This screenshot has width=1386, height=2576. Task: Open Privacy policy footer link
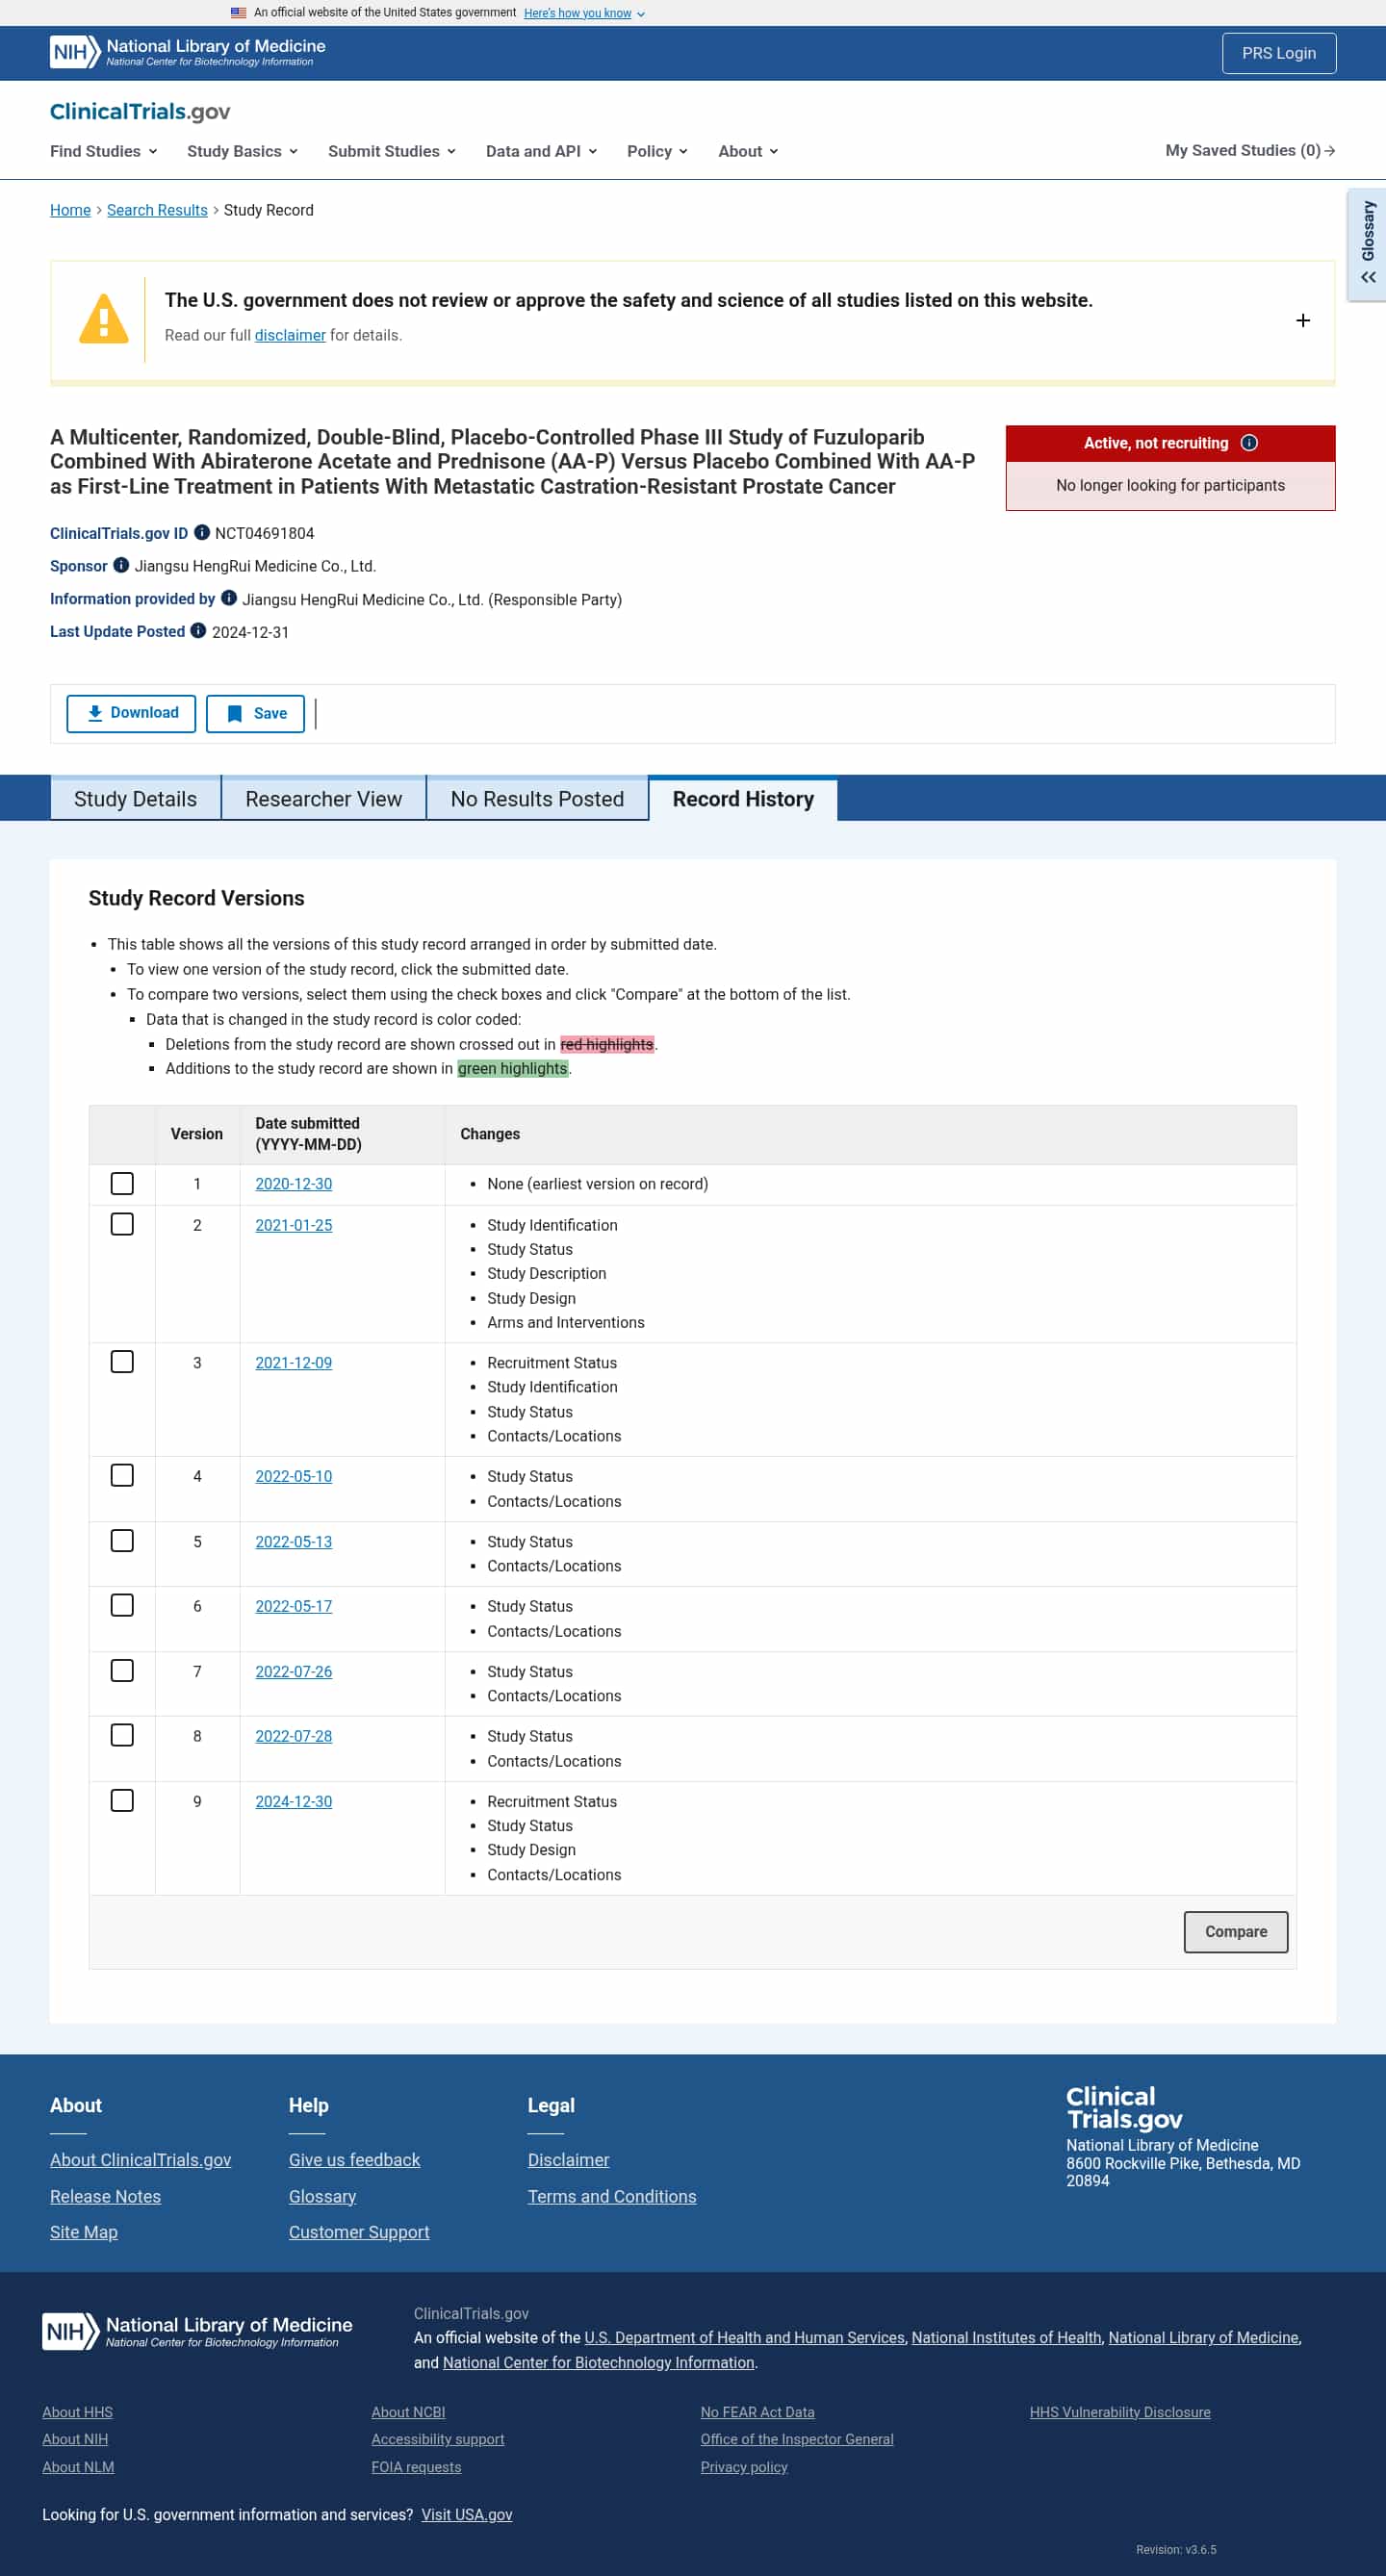tap(744, 2467)
